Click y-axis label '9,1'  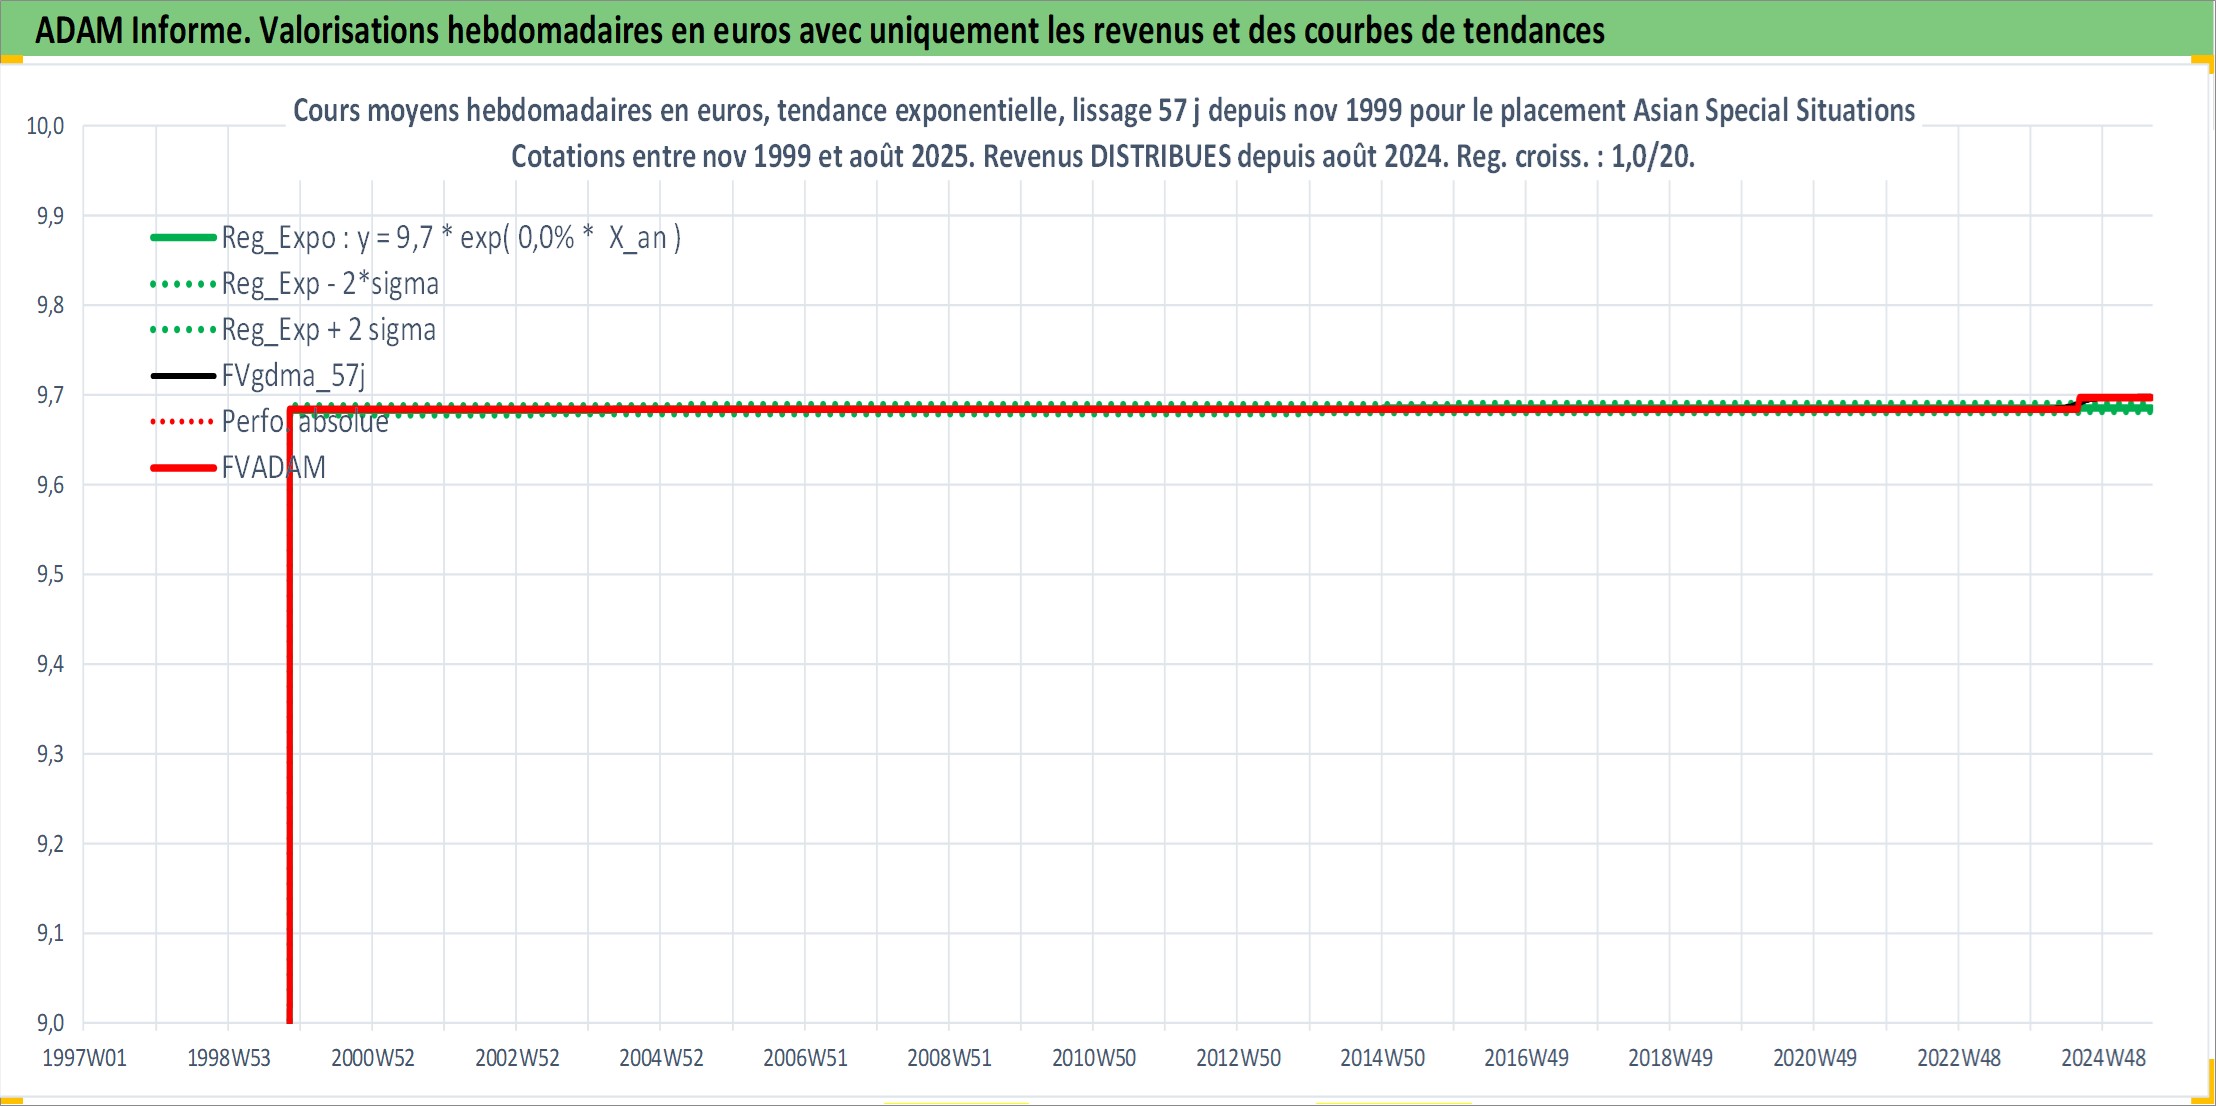pos(50,933)
